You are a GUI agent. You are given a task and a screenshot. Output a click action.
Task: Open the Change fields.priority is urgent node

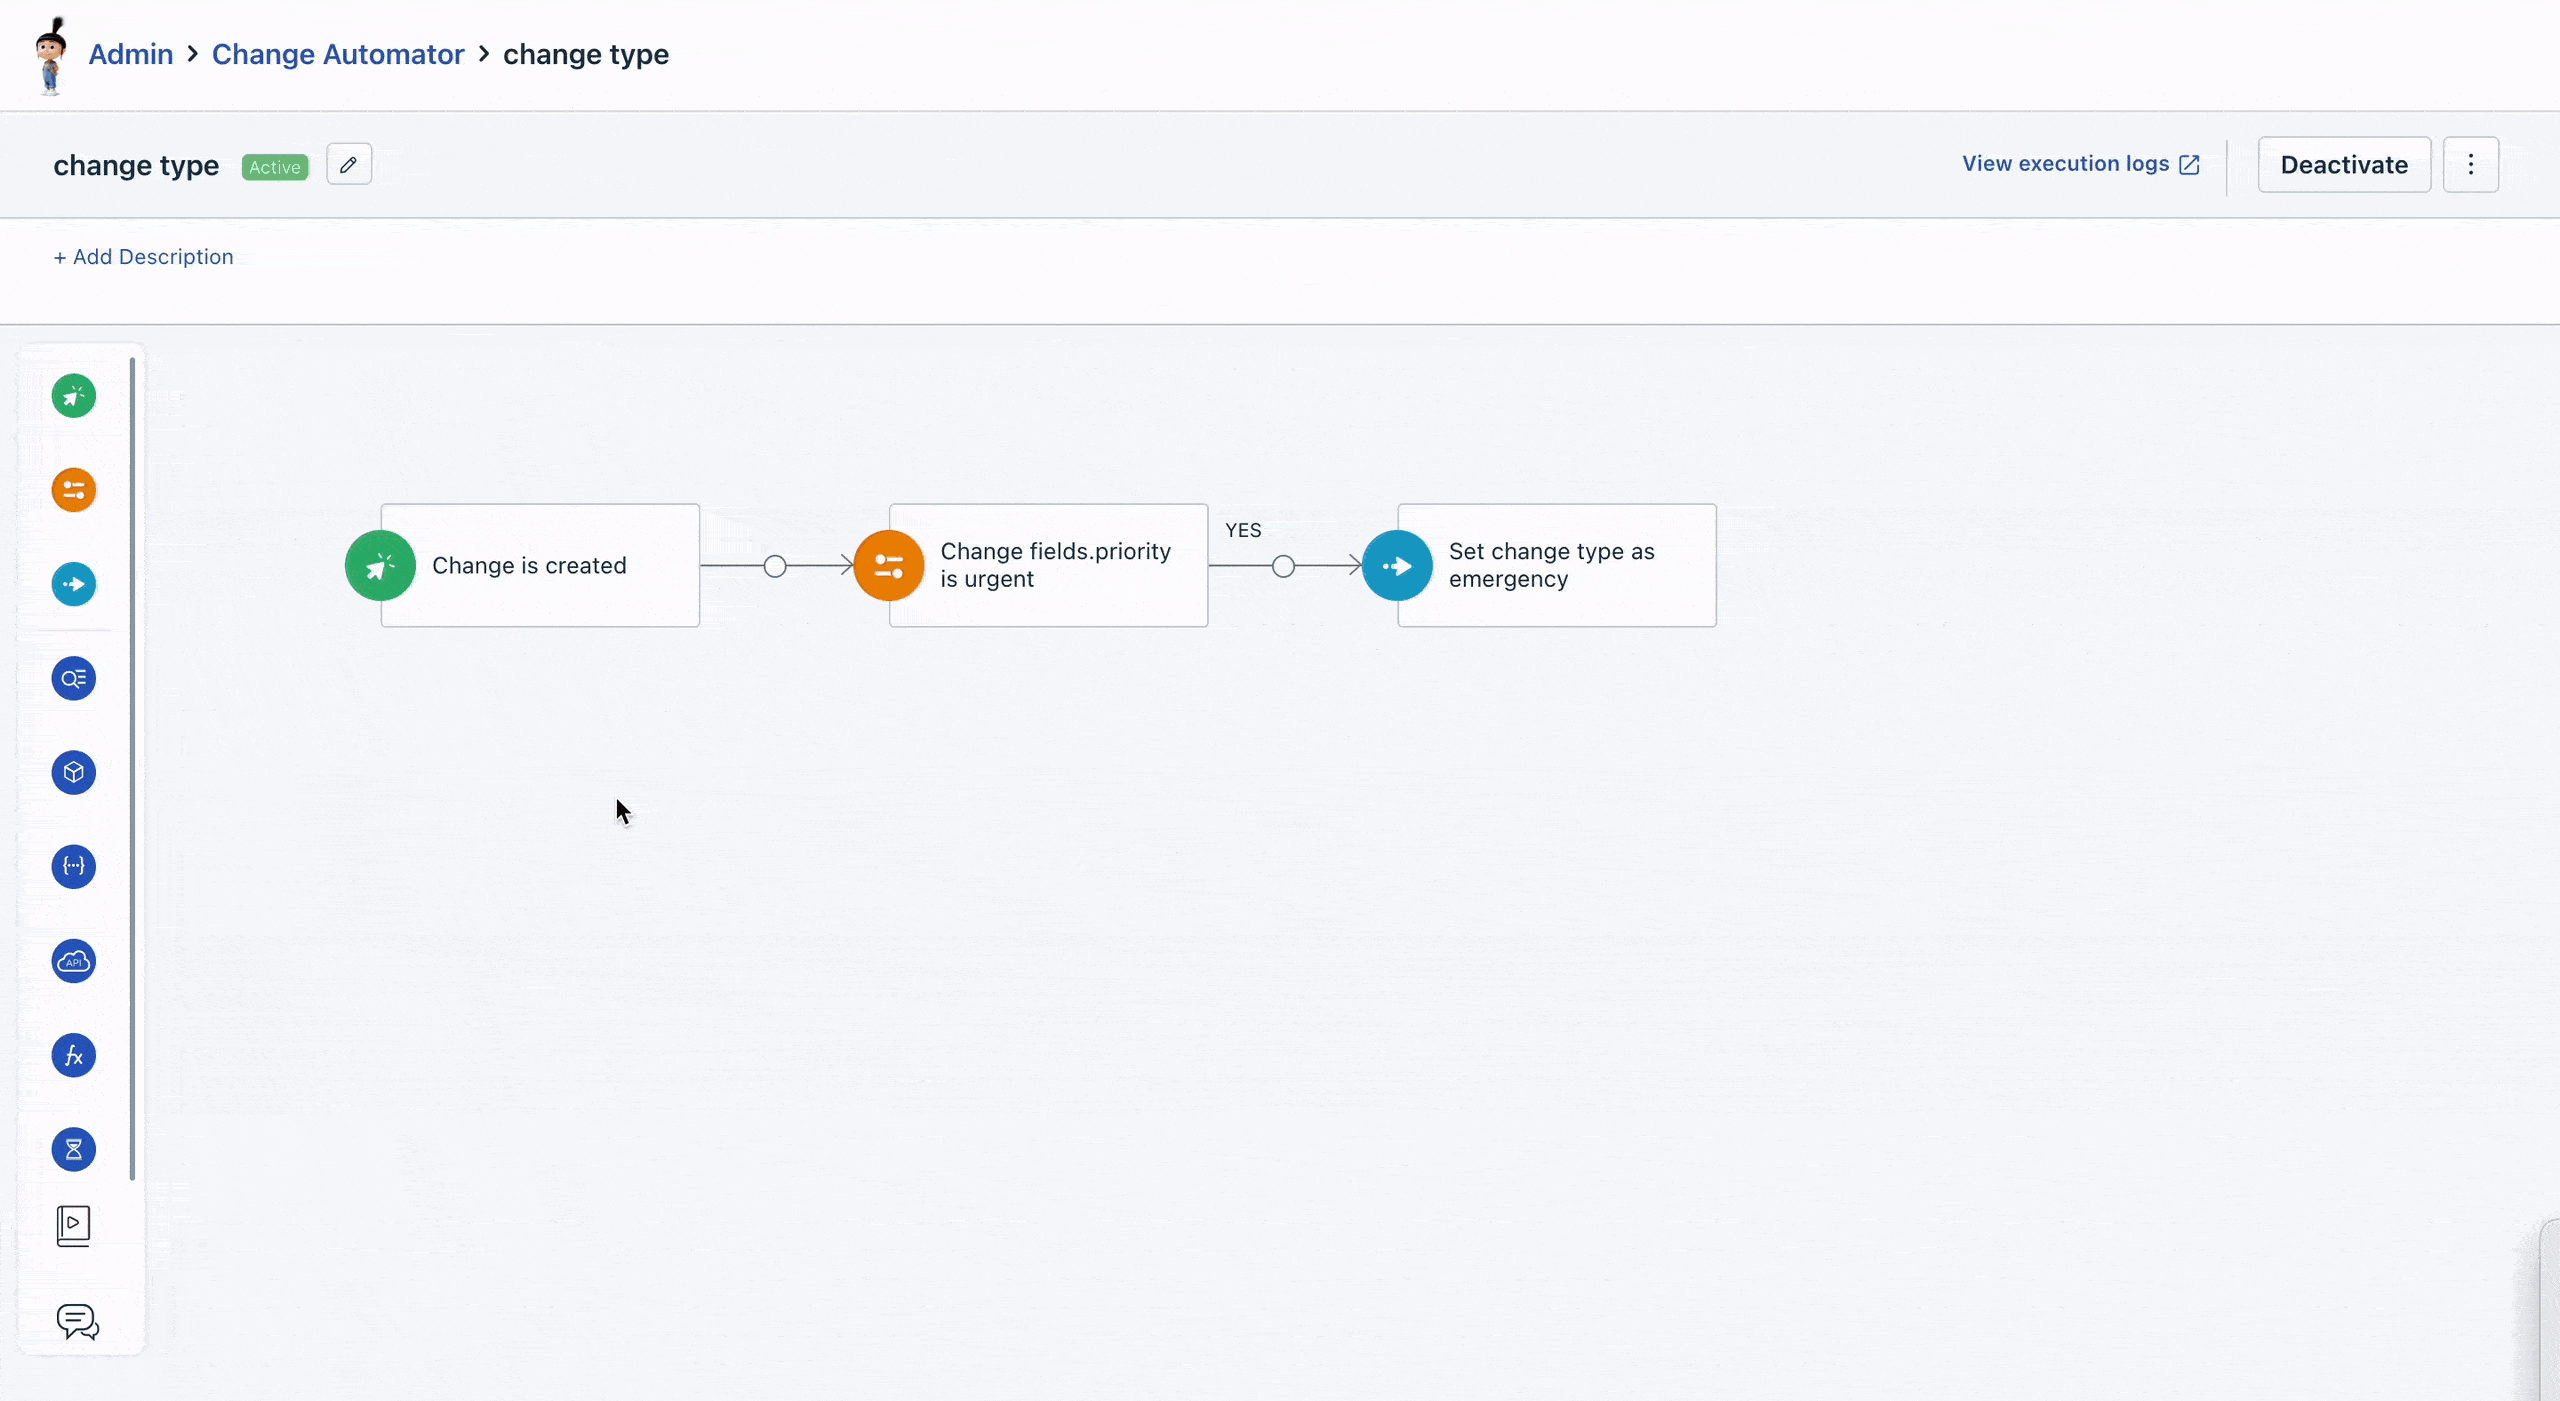(x=1048, y=566)
